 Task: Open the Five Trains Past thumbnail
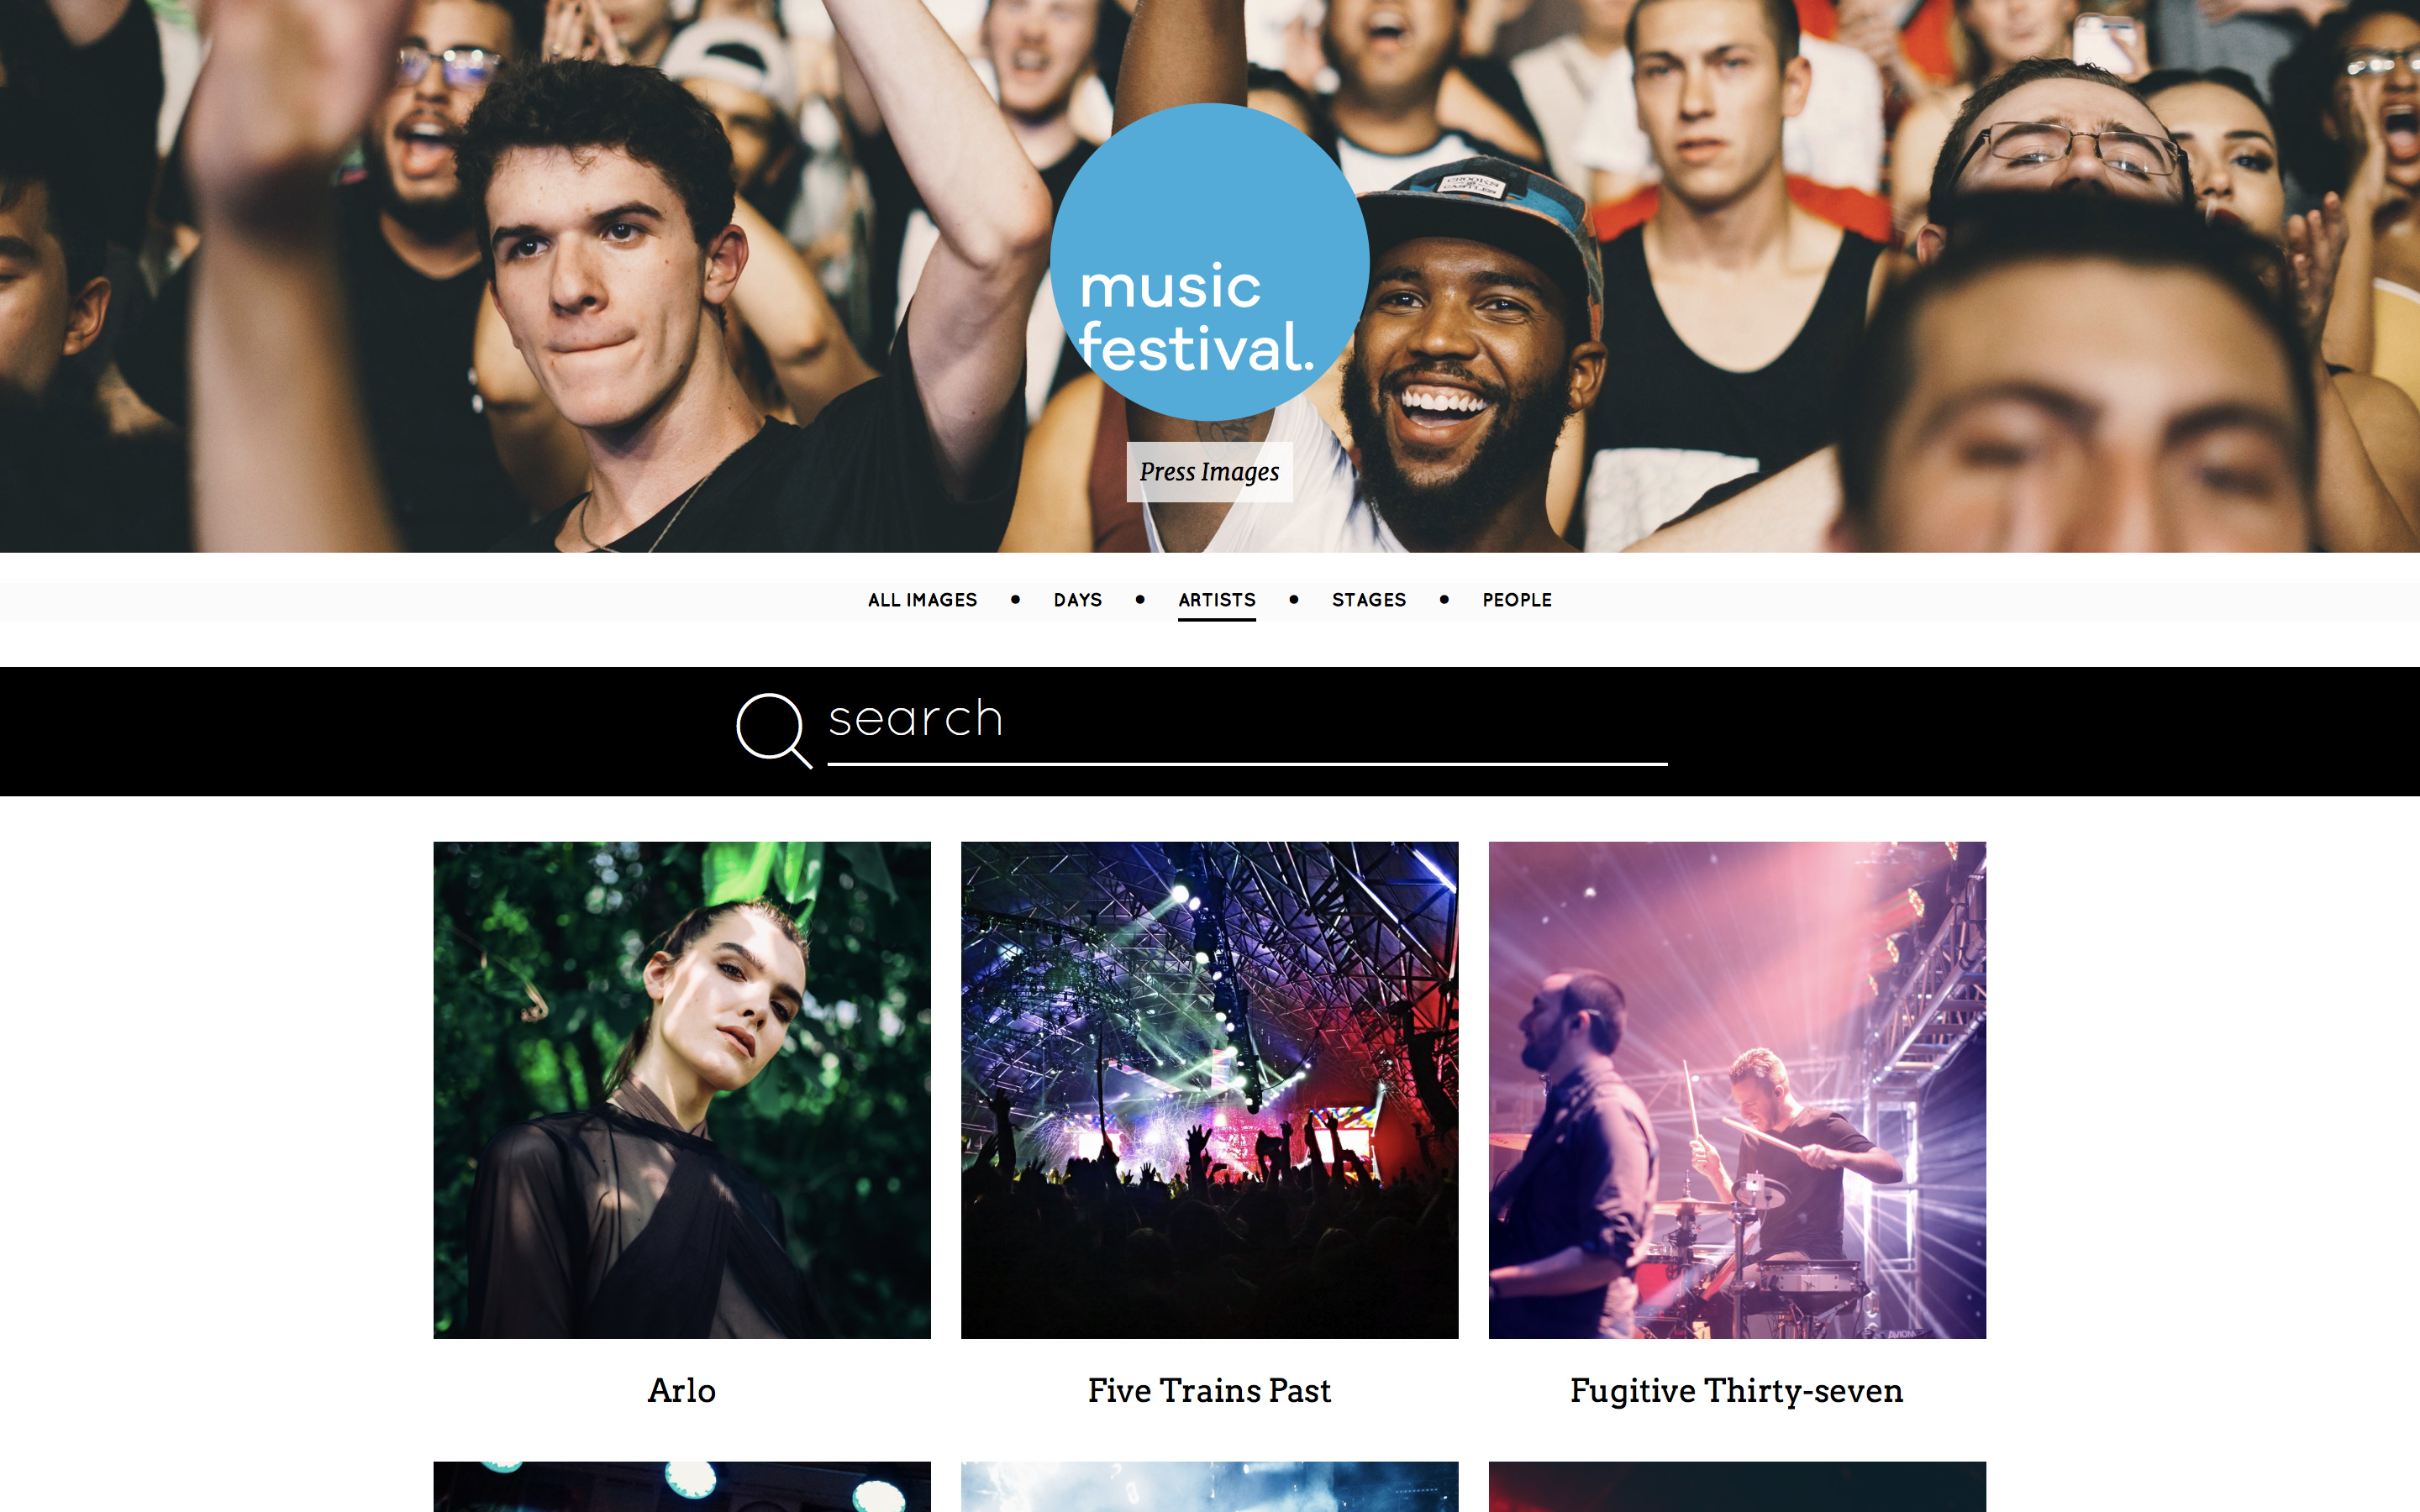[x=1209, y=1090]
